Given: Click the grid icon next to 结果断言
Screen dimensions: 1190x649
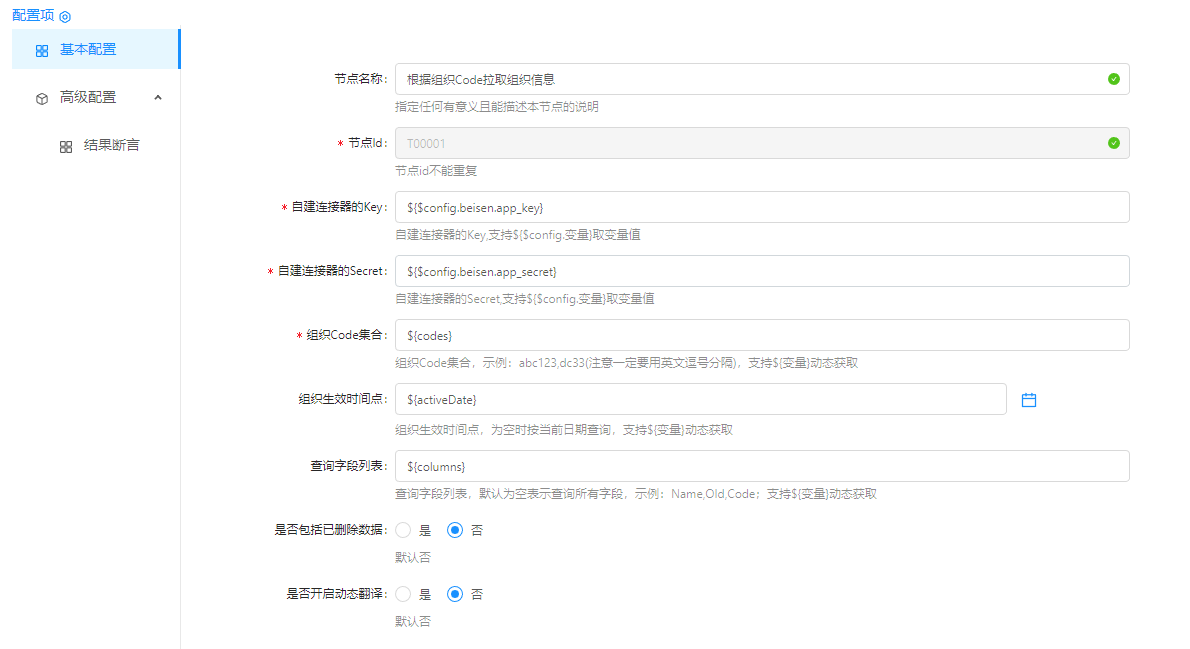Looking at the screenshot, I should pos(66,146).
